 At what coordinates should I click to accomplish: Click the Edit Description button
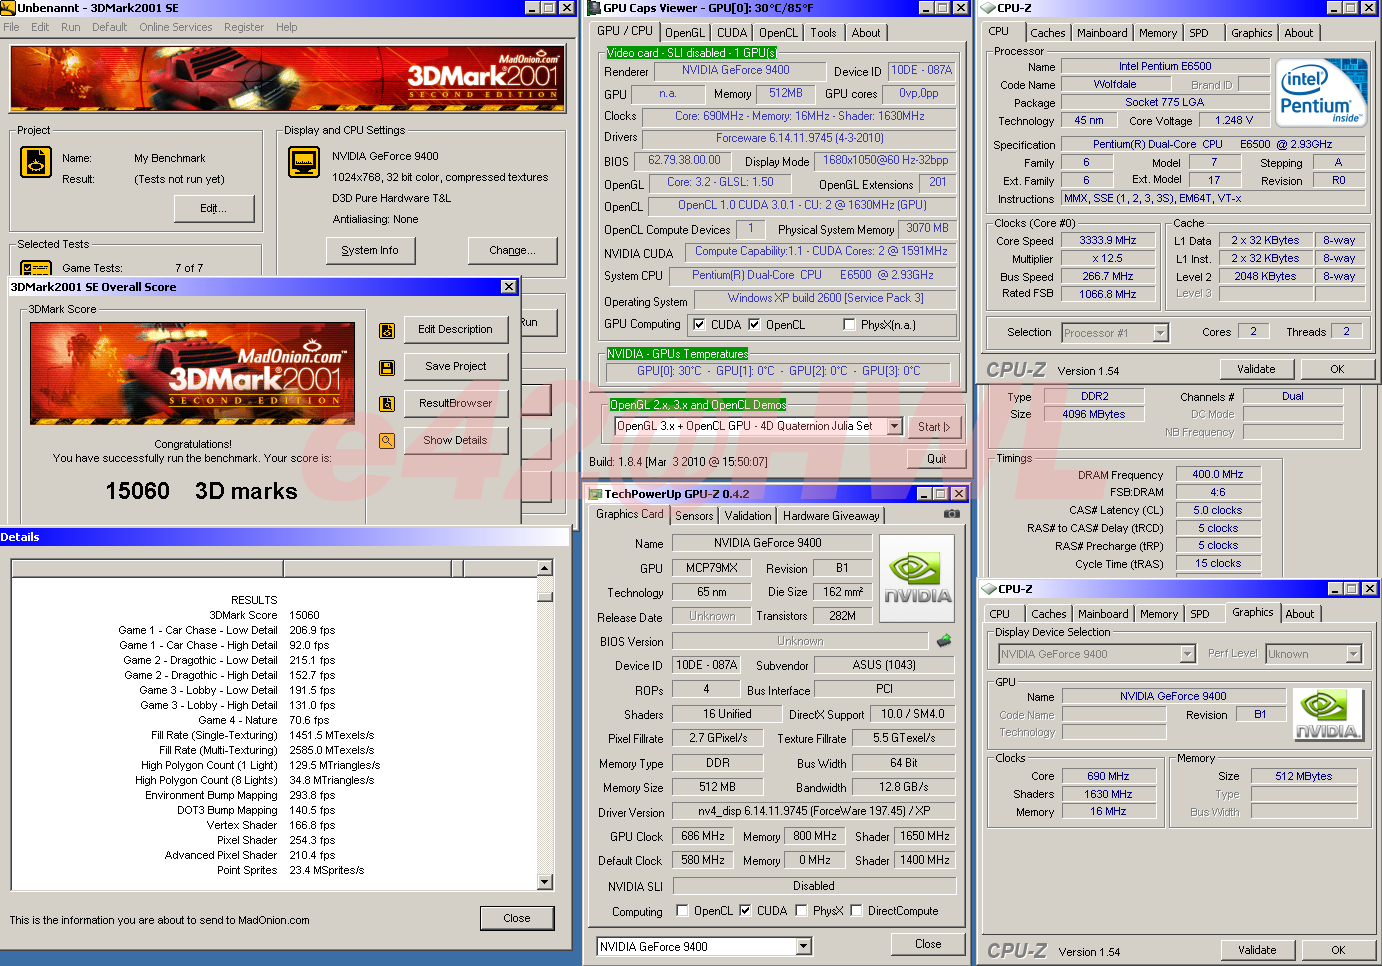[456, 330]
